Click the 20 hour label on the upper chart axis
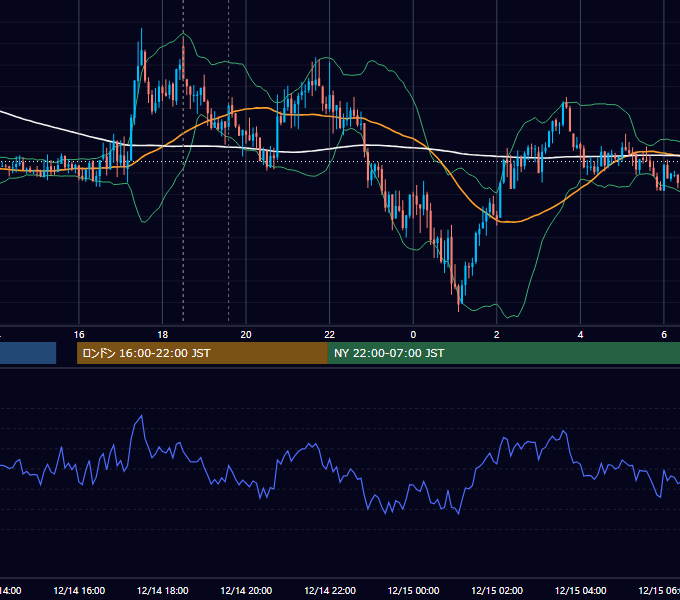Screen dimensions: 680x600 pos(246,335)
